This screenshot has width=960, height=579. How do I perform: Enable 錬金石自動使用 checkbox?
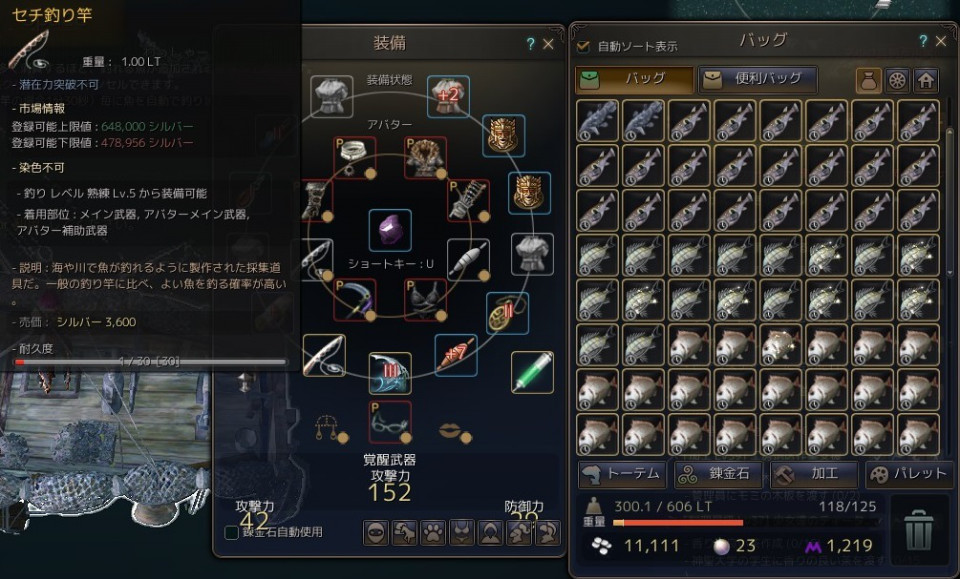coord(231,532)
